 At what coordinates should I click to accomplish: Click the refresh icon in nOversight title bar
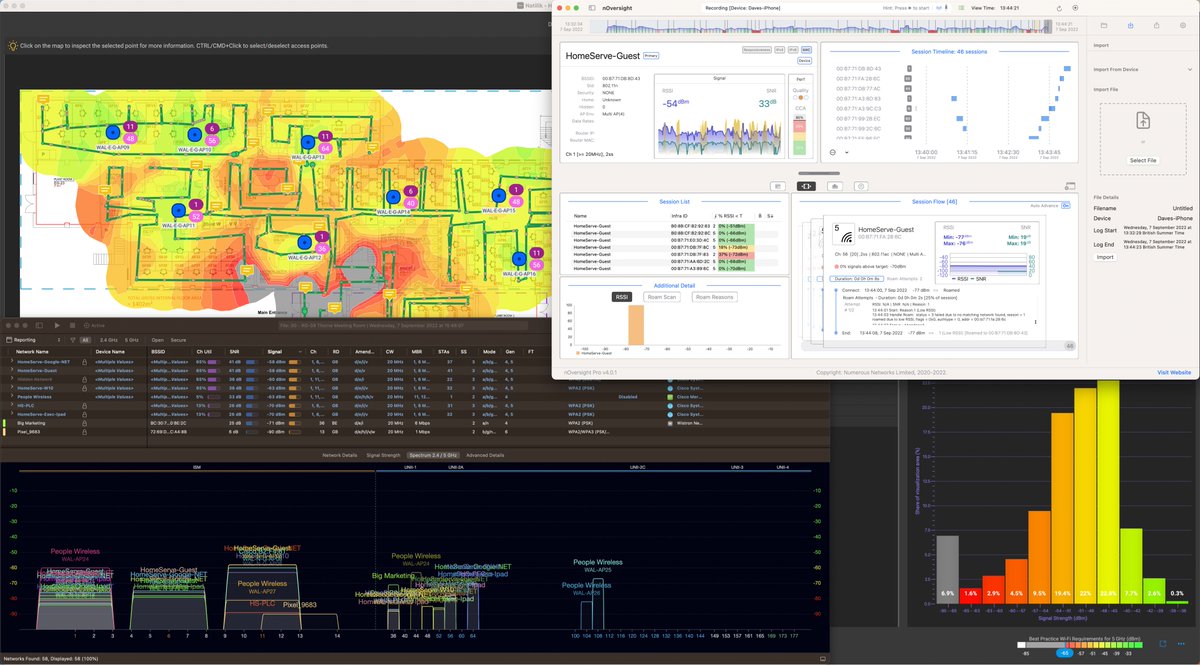[x=1060, y=7]
